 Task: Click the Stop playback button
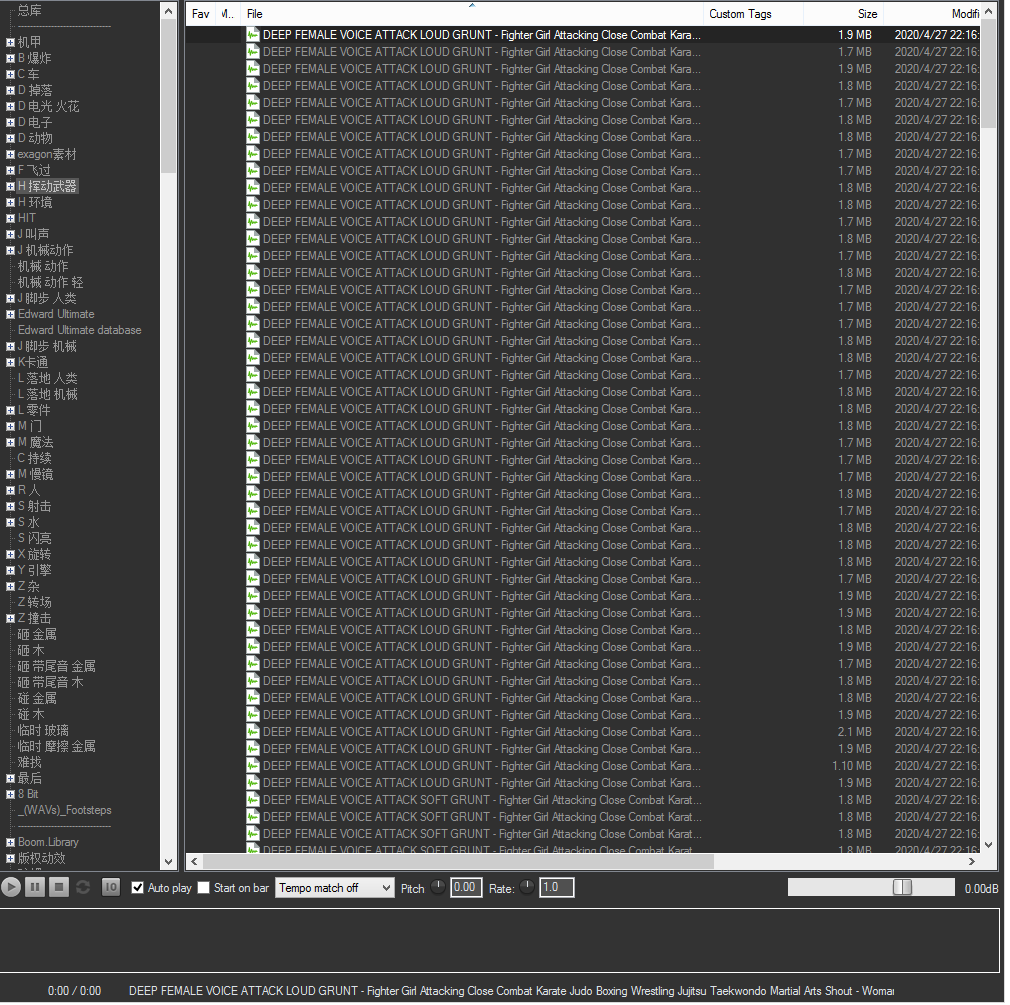pyautogui.click(x=59, y=887)
